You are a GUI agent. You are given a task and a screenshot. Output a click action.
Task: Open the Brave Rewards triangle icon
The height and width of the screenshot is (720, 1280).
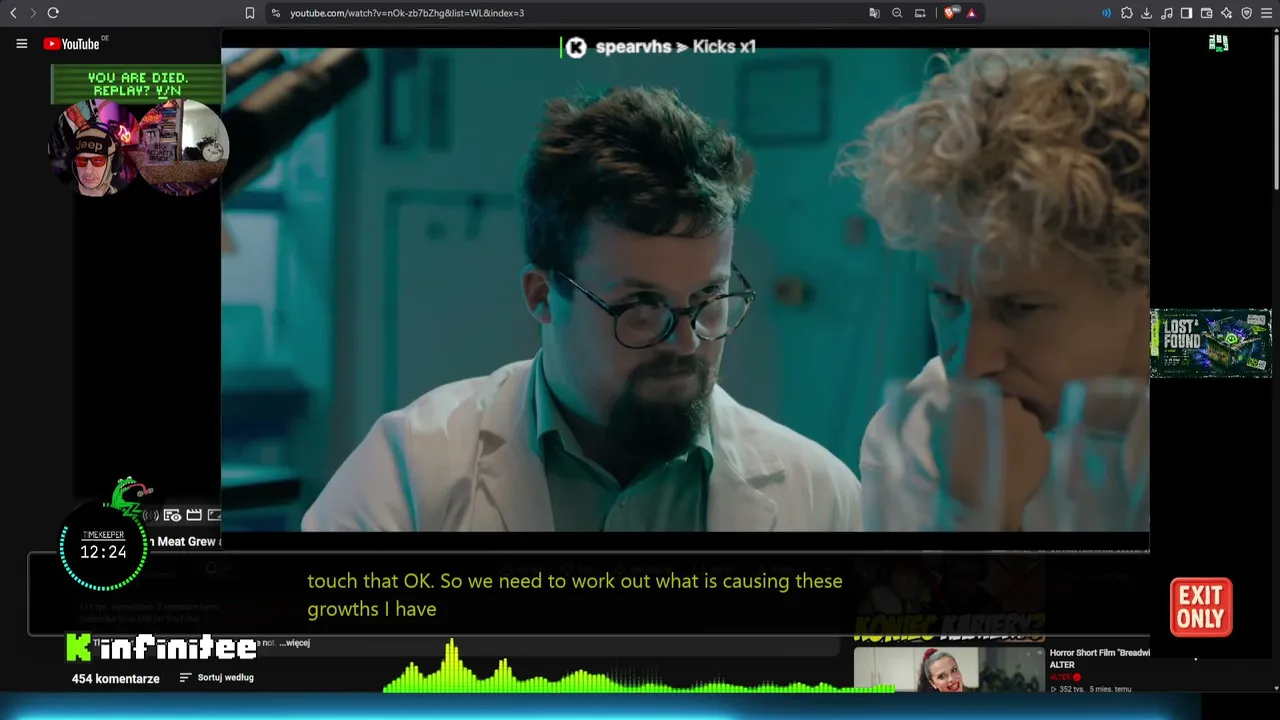tap(971, 13)
